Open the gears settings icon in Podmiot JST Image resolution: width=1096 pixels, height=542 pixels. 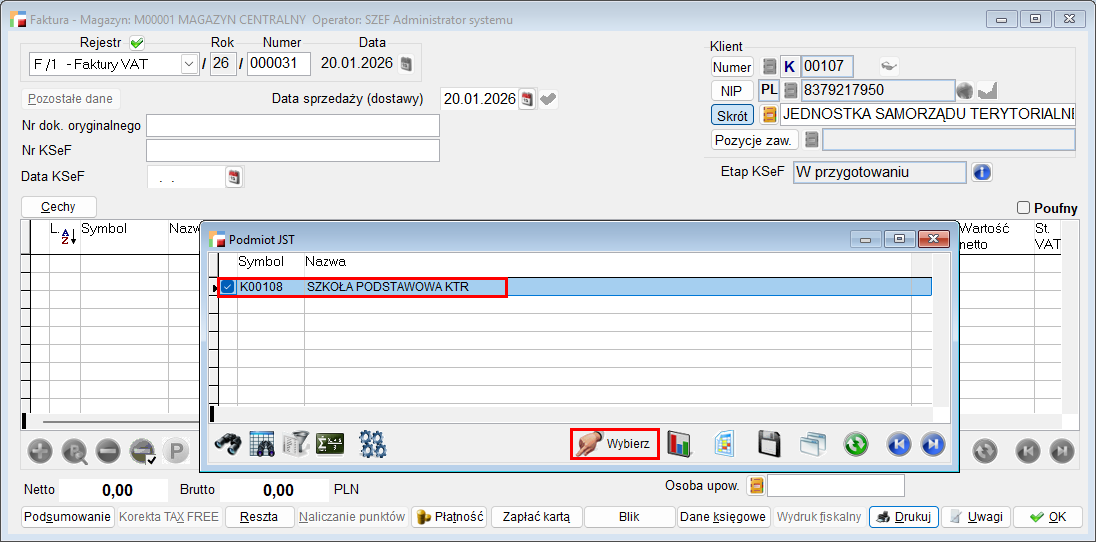tap(373, 443)
